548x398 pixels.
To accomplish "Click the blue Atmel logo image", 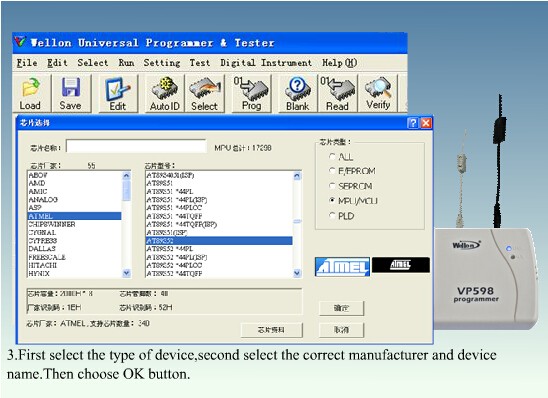I will (342, 267).
